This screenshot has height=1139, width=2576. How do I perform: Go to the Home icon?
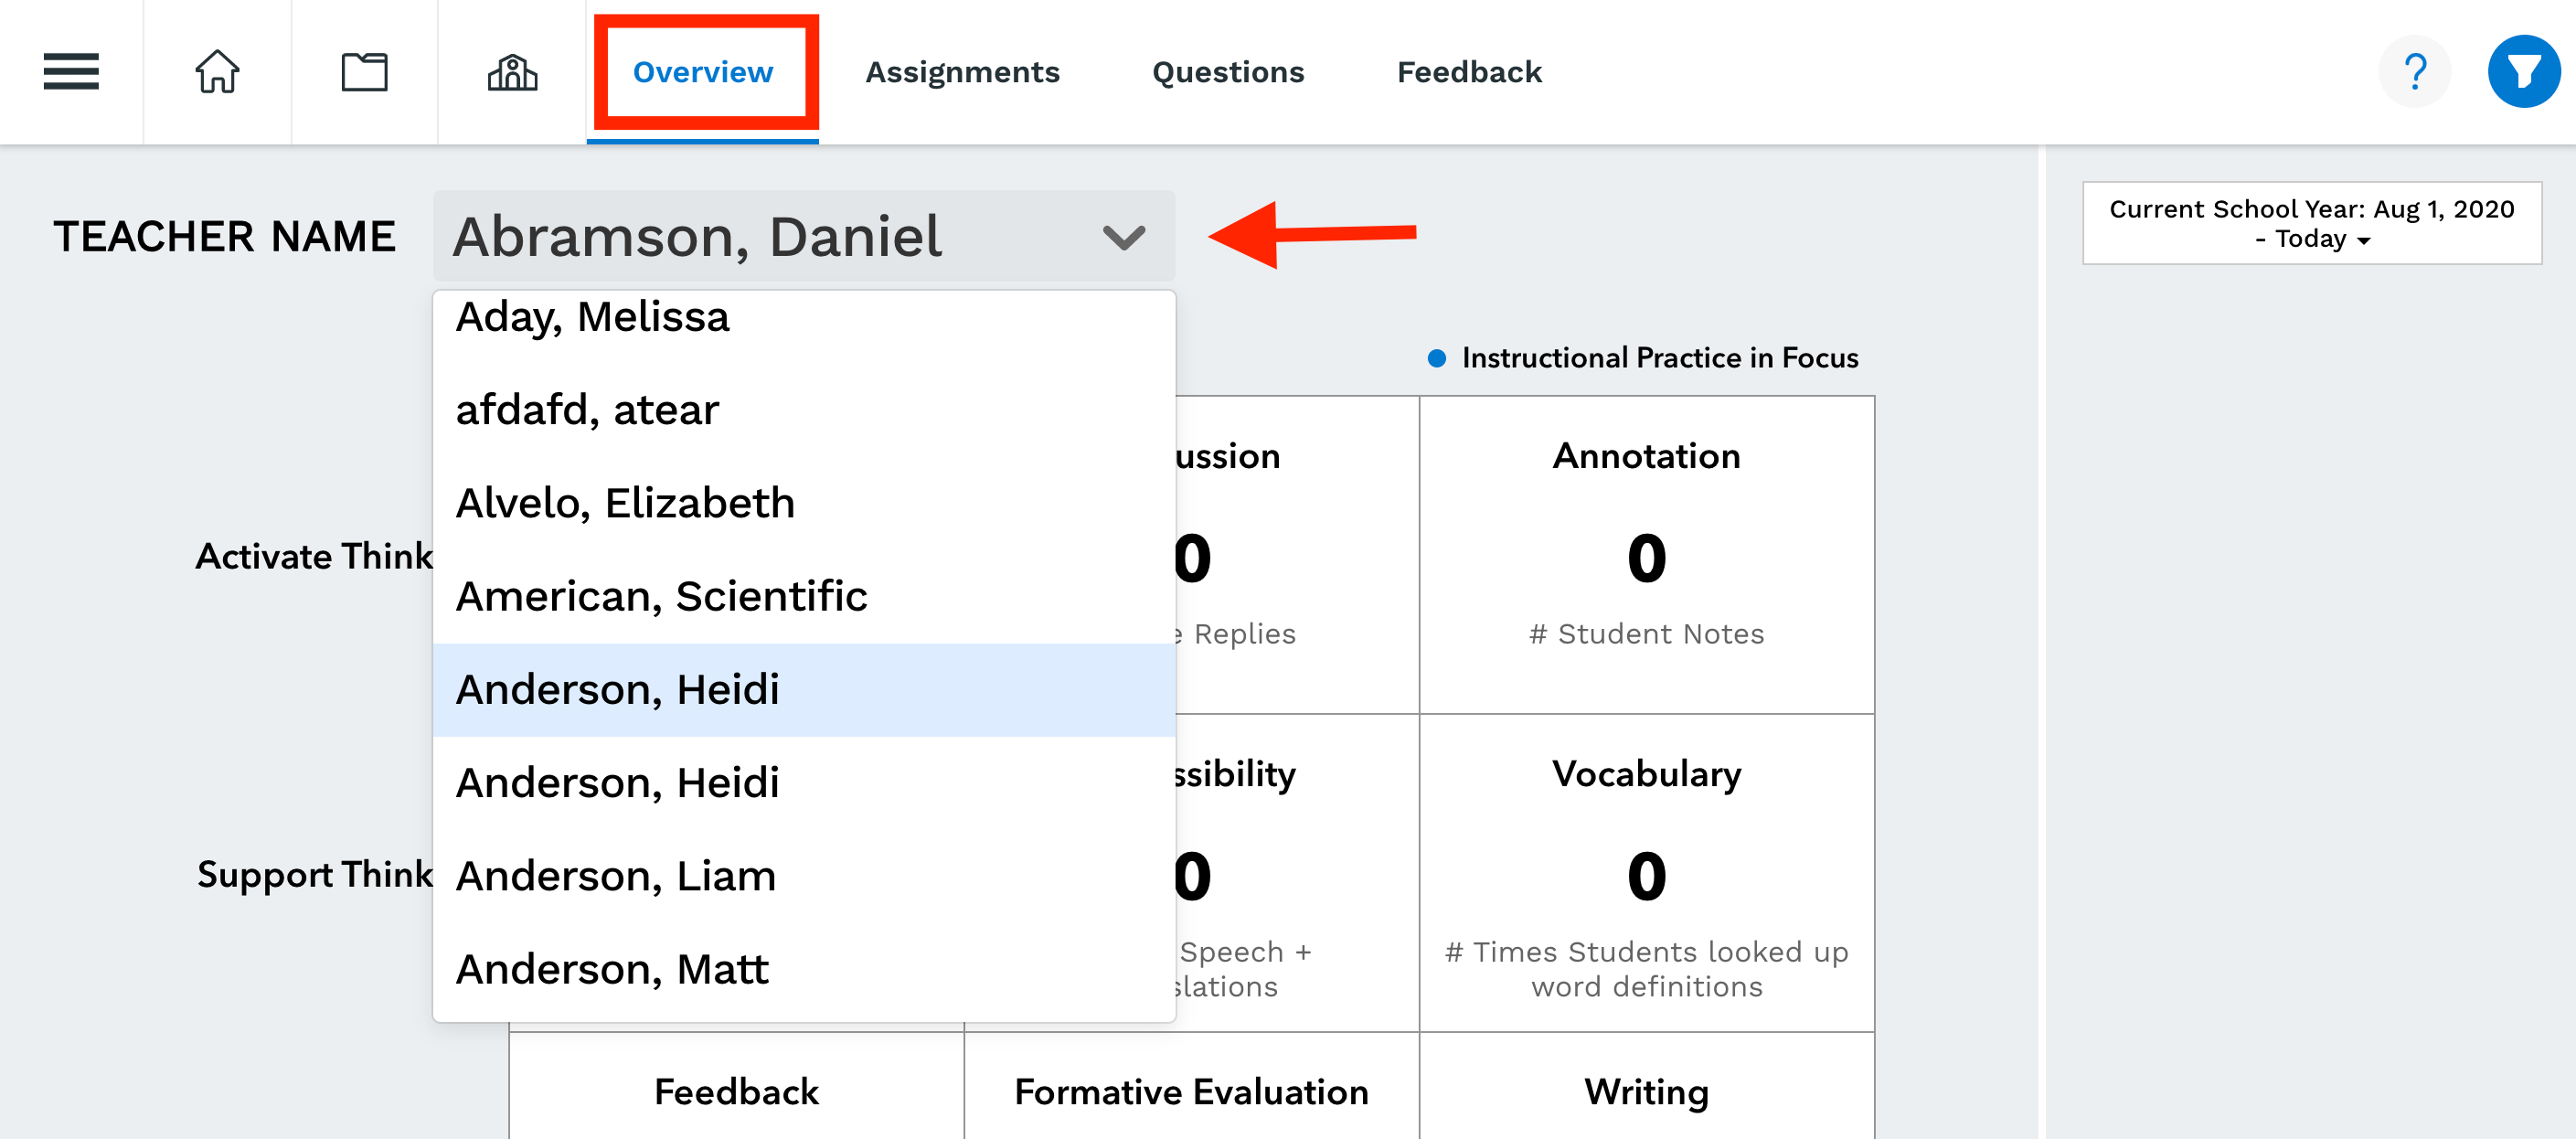(x=217, y=72)
